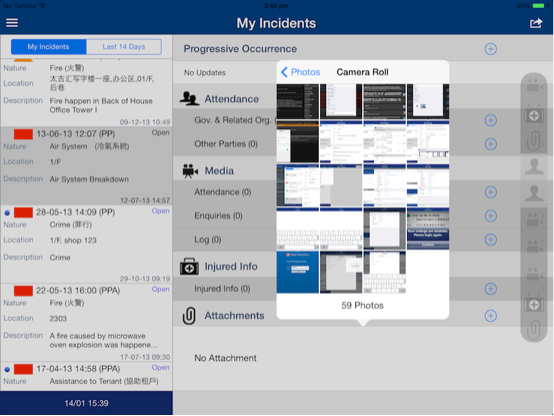554x416 pixels.
Task: Click the 'Assistance to Tenant' nature text
Action: (104, 381)
